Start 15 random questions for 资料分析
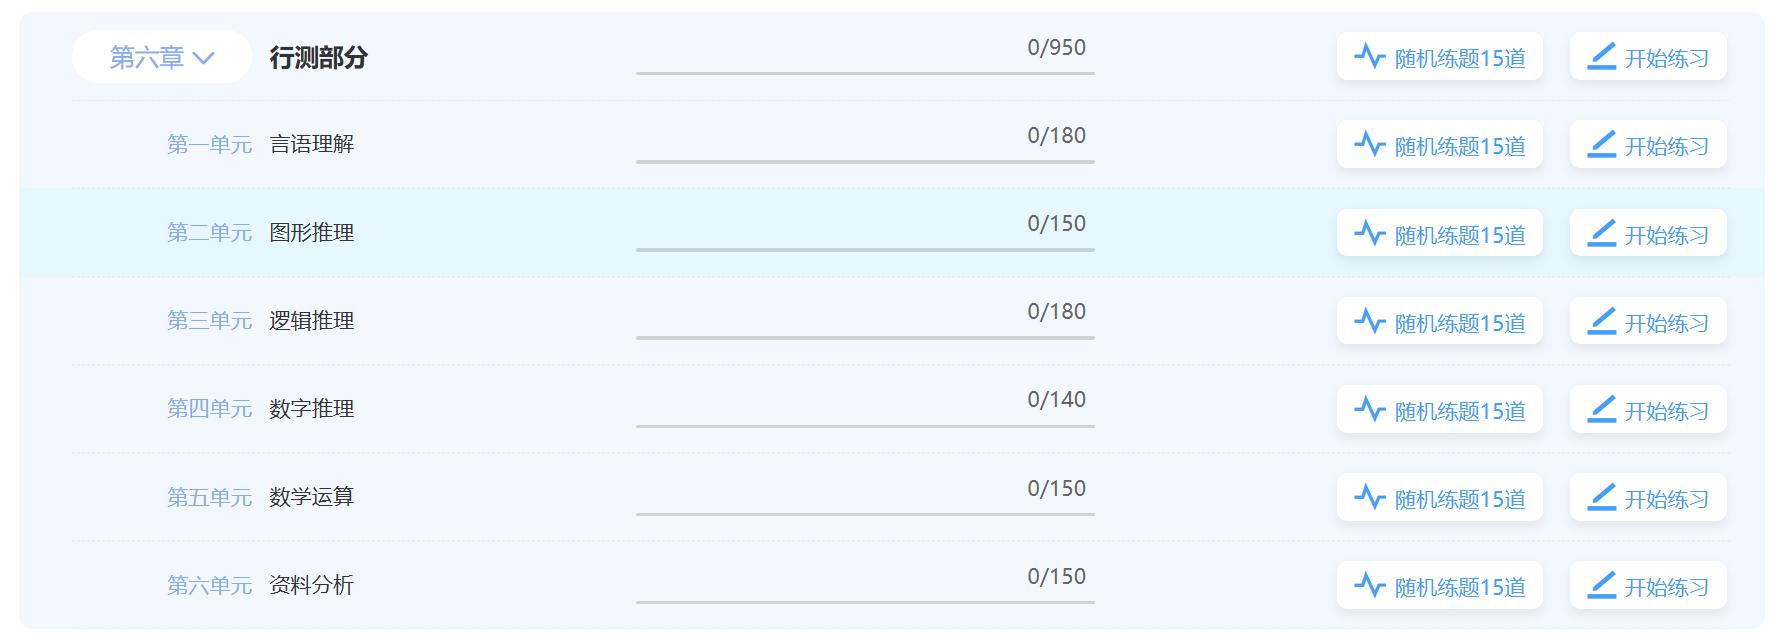This screenshot has width=1788, height=642. [x=1440, y=585]
